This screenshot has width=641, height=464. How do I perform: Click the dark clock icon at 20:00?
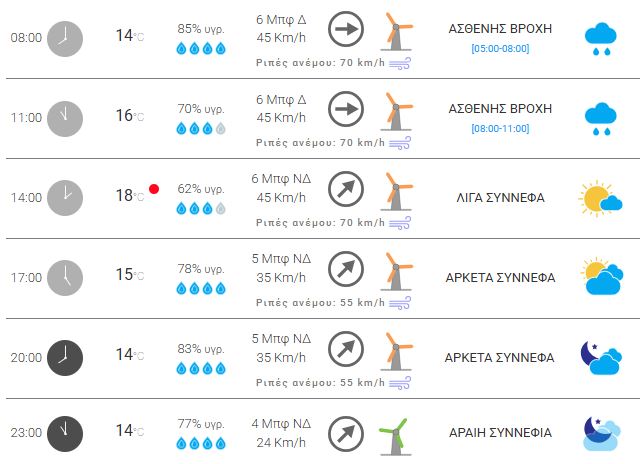66,357
